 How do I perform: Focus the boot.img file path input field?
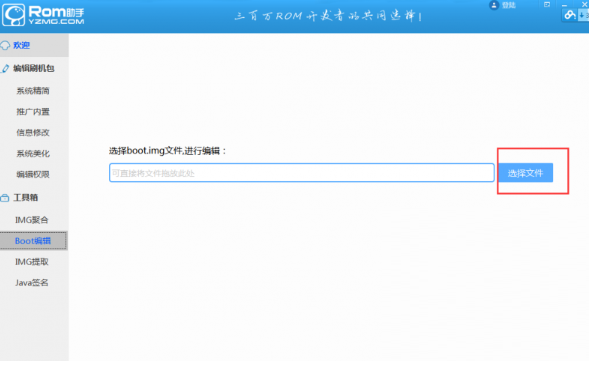click(x=302, y=173)
